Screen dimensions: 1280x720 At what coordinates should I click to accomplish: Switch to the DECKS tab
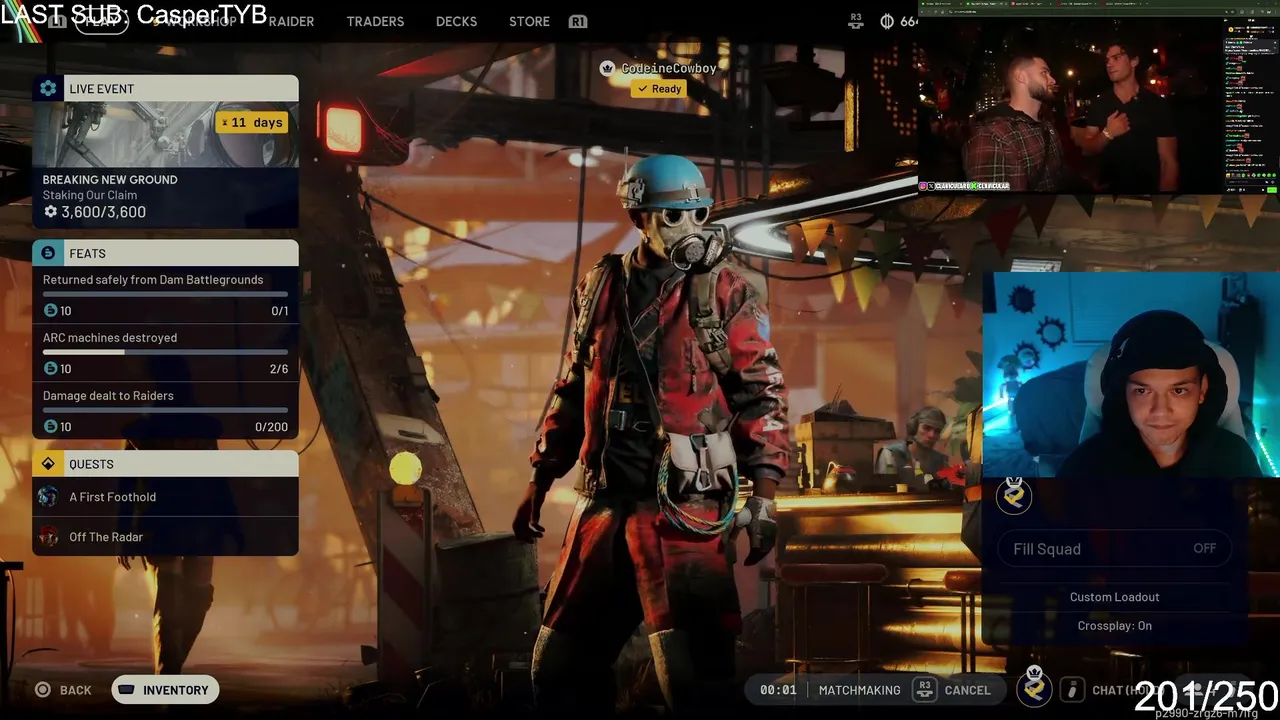point(456,21)
